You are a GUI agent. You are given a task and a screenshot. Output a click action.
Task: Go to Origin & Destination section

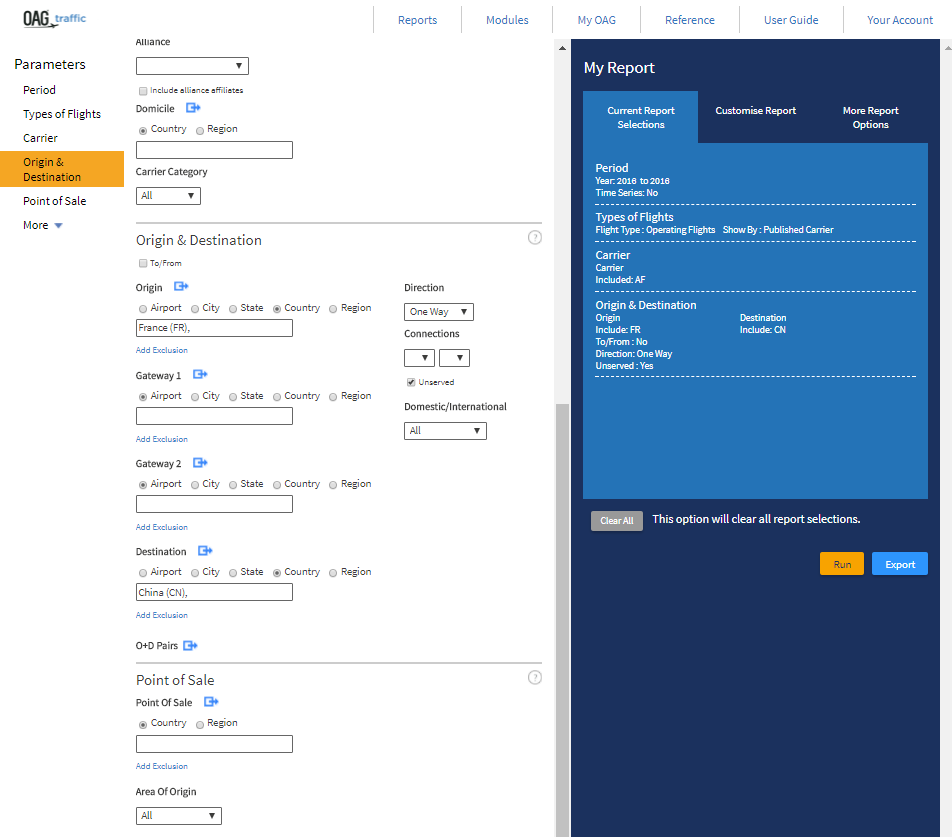pos(62,169)
